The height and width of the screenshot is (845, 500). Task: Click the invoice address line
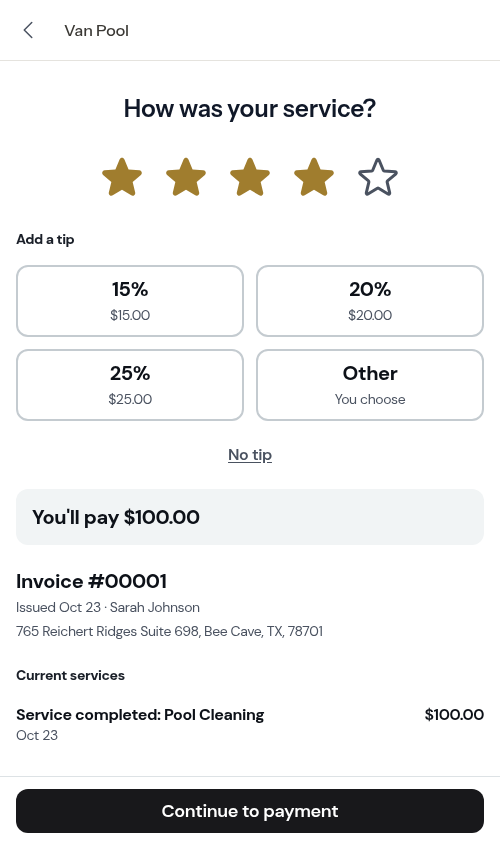tap(170, 631)
